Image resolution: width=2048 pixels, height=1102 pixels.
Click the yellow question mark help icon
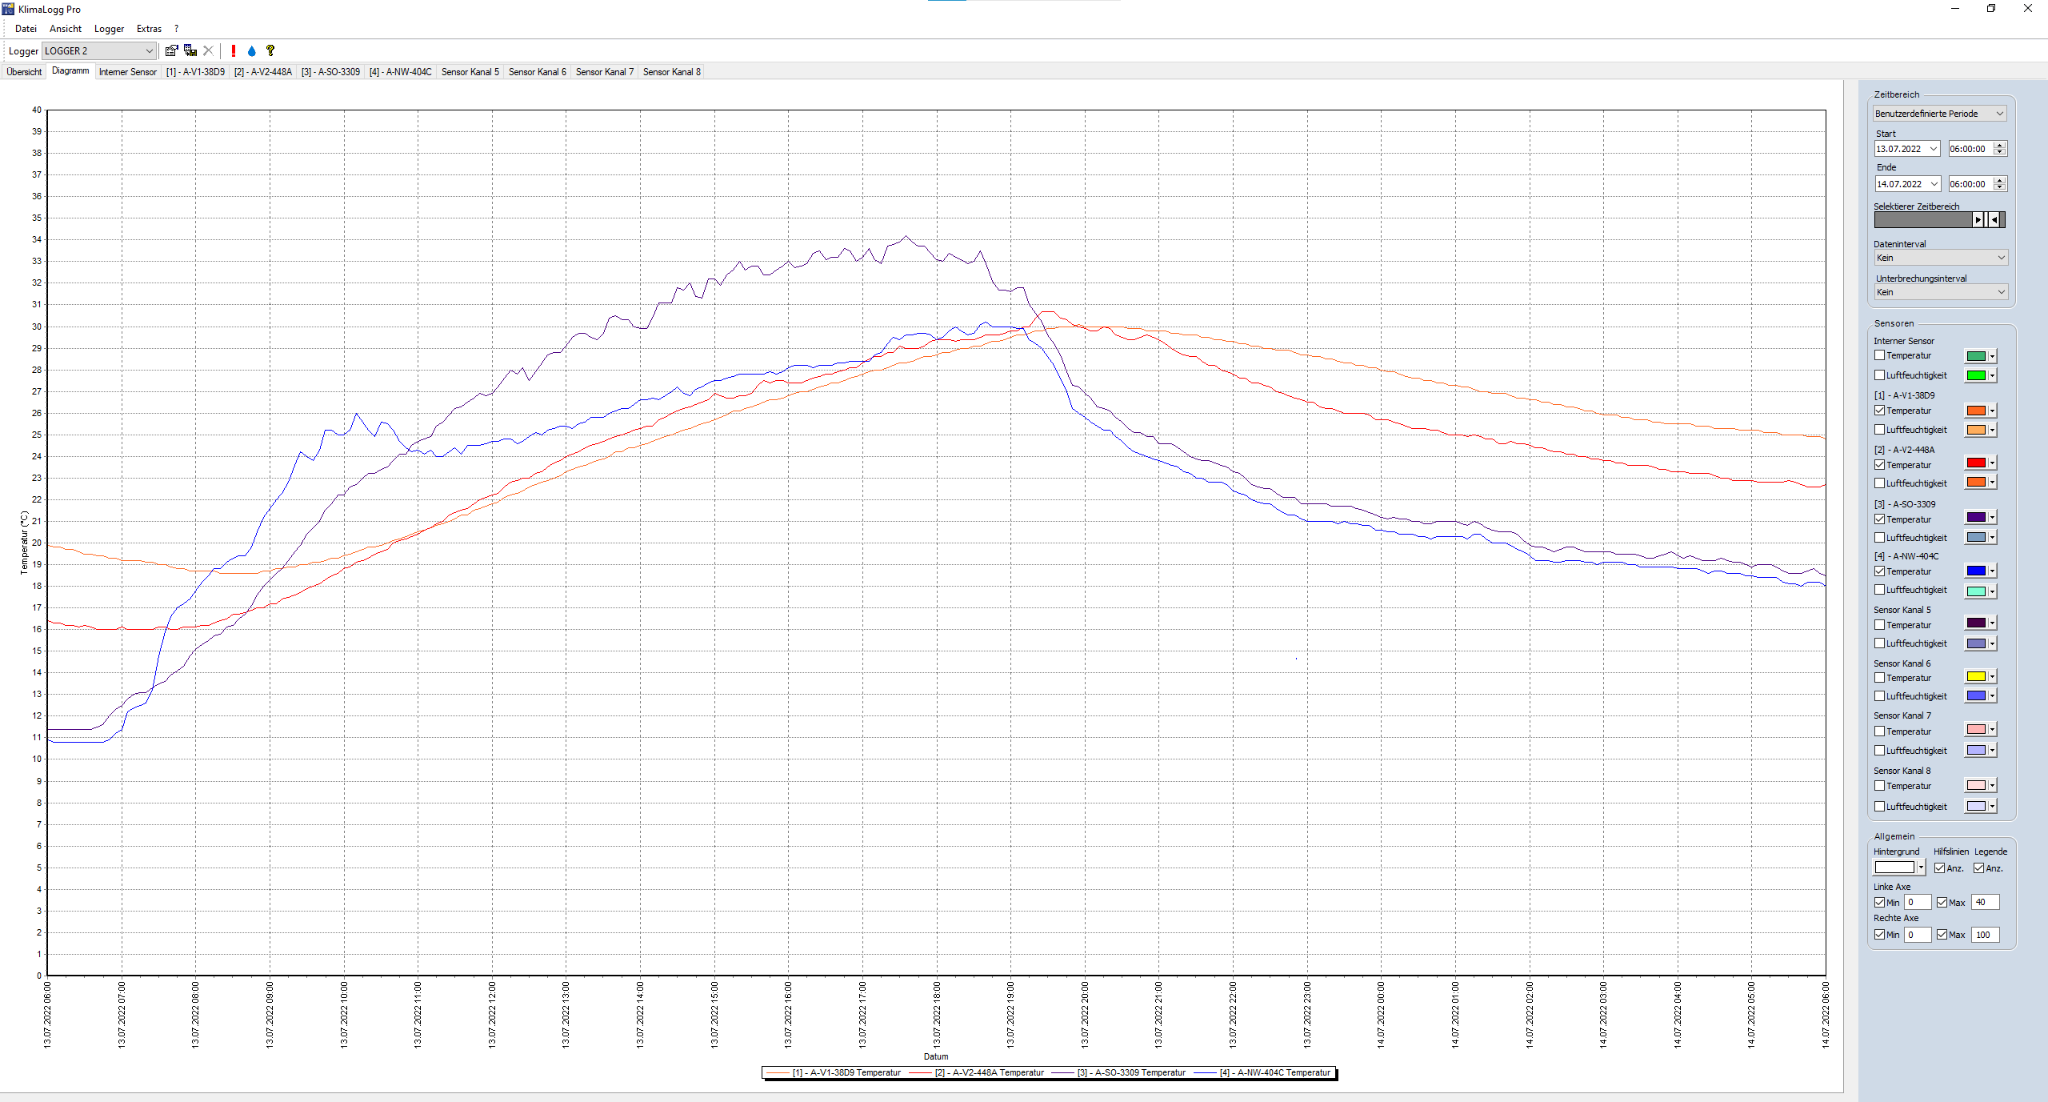(x=270, y=51)
